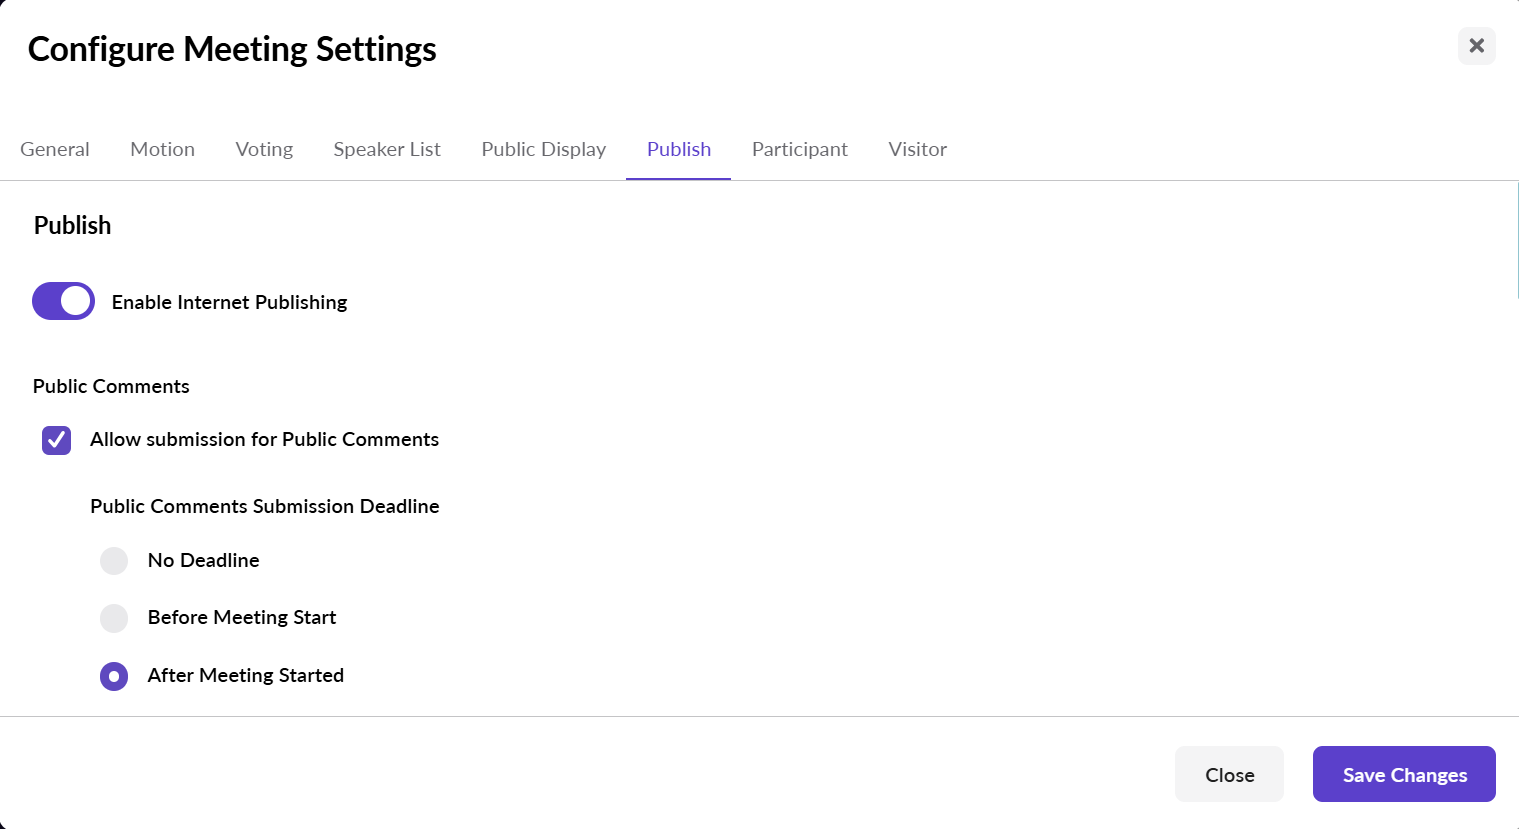Image resolution: width=1519 pixels, height=829 pixels.
Task: Switch to the General tab
Action: [x=55, y=149]
